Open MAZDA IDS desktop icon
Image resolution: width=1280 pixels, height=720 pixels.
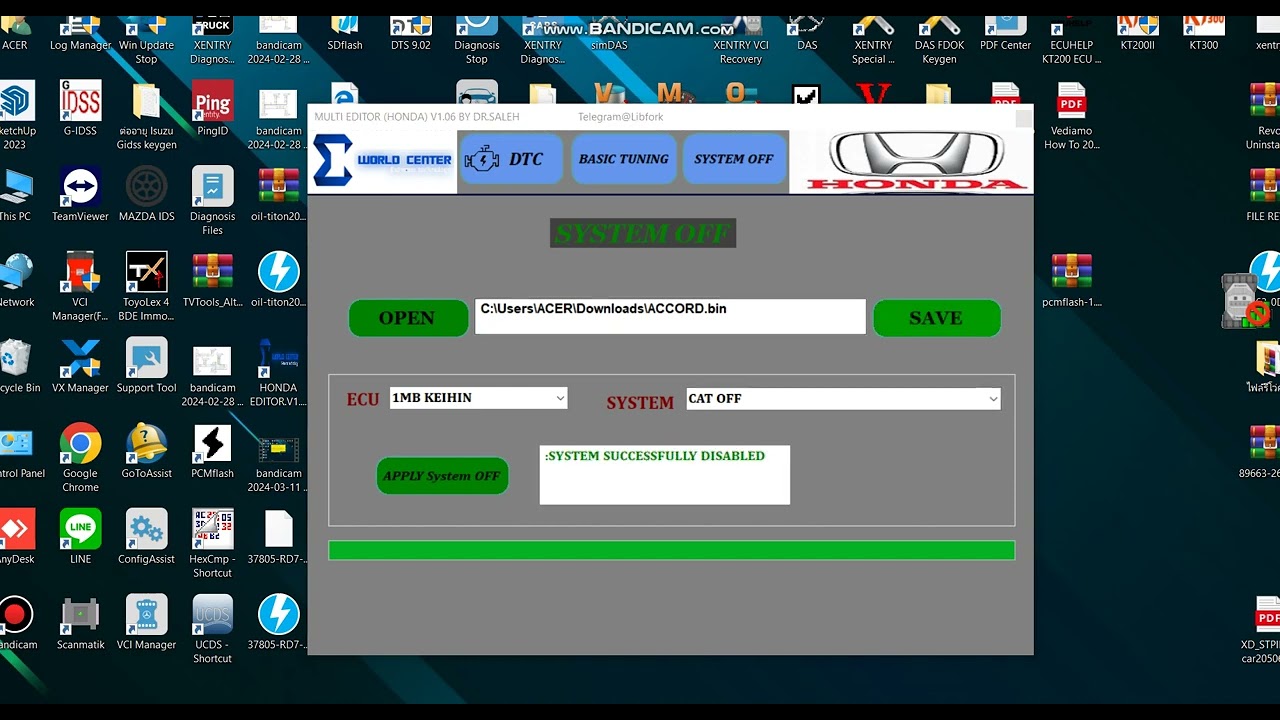[147, 194]
